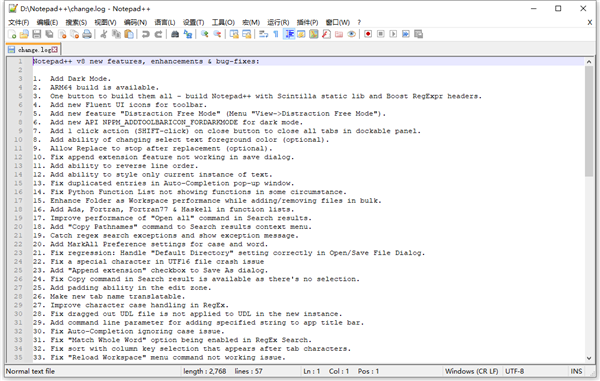Toggle file monitoring eye icon
The image size is (600, 381).
(x=351, y=34)
